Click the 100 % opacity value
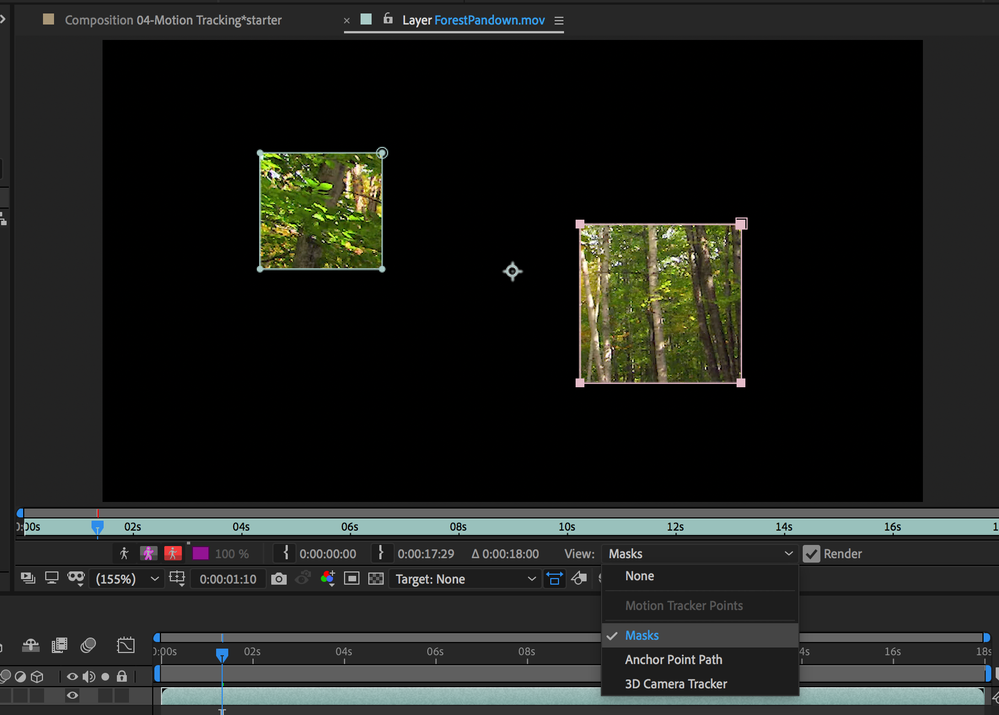Screen dimensions: 999x715 click(232, 554)
